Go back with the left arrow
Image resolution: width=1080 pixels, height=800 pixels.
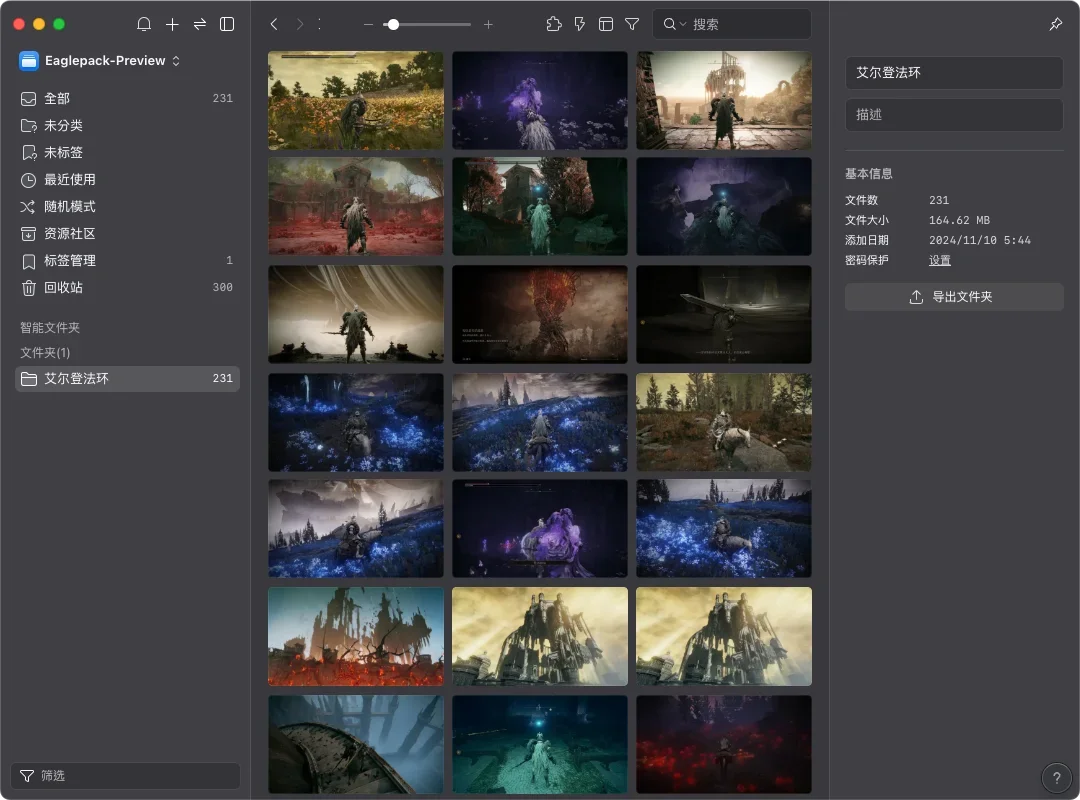click(274, 24)
